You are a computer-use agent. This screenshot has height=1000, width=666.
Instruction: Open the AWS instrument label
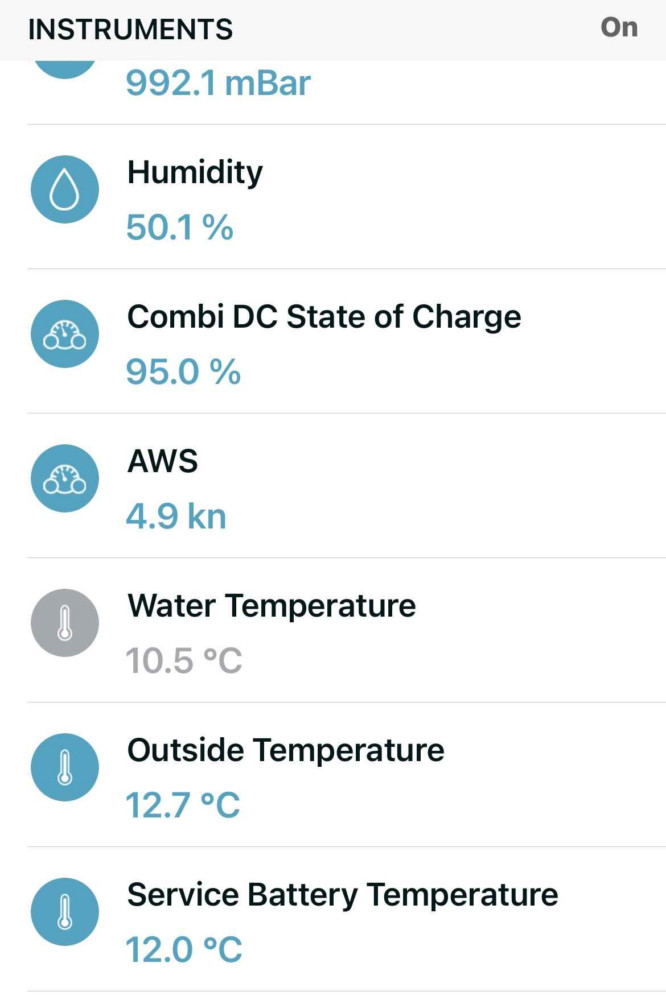163,461
